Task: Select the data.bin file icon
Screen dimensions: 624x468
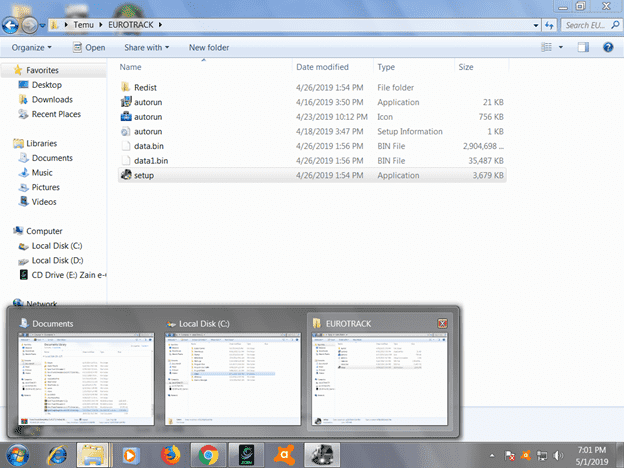Action: point(126,146)
